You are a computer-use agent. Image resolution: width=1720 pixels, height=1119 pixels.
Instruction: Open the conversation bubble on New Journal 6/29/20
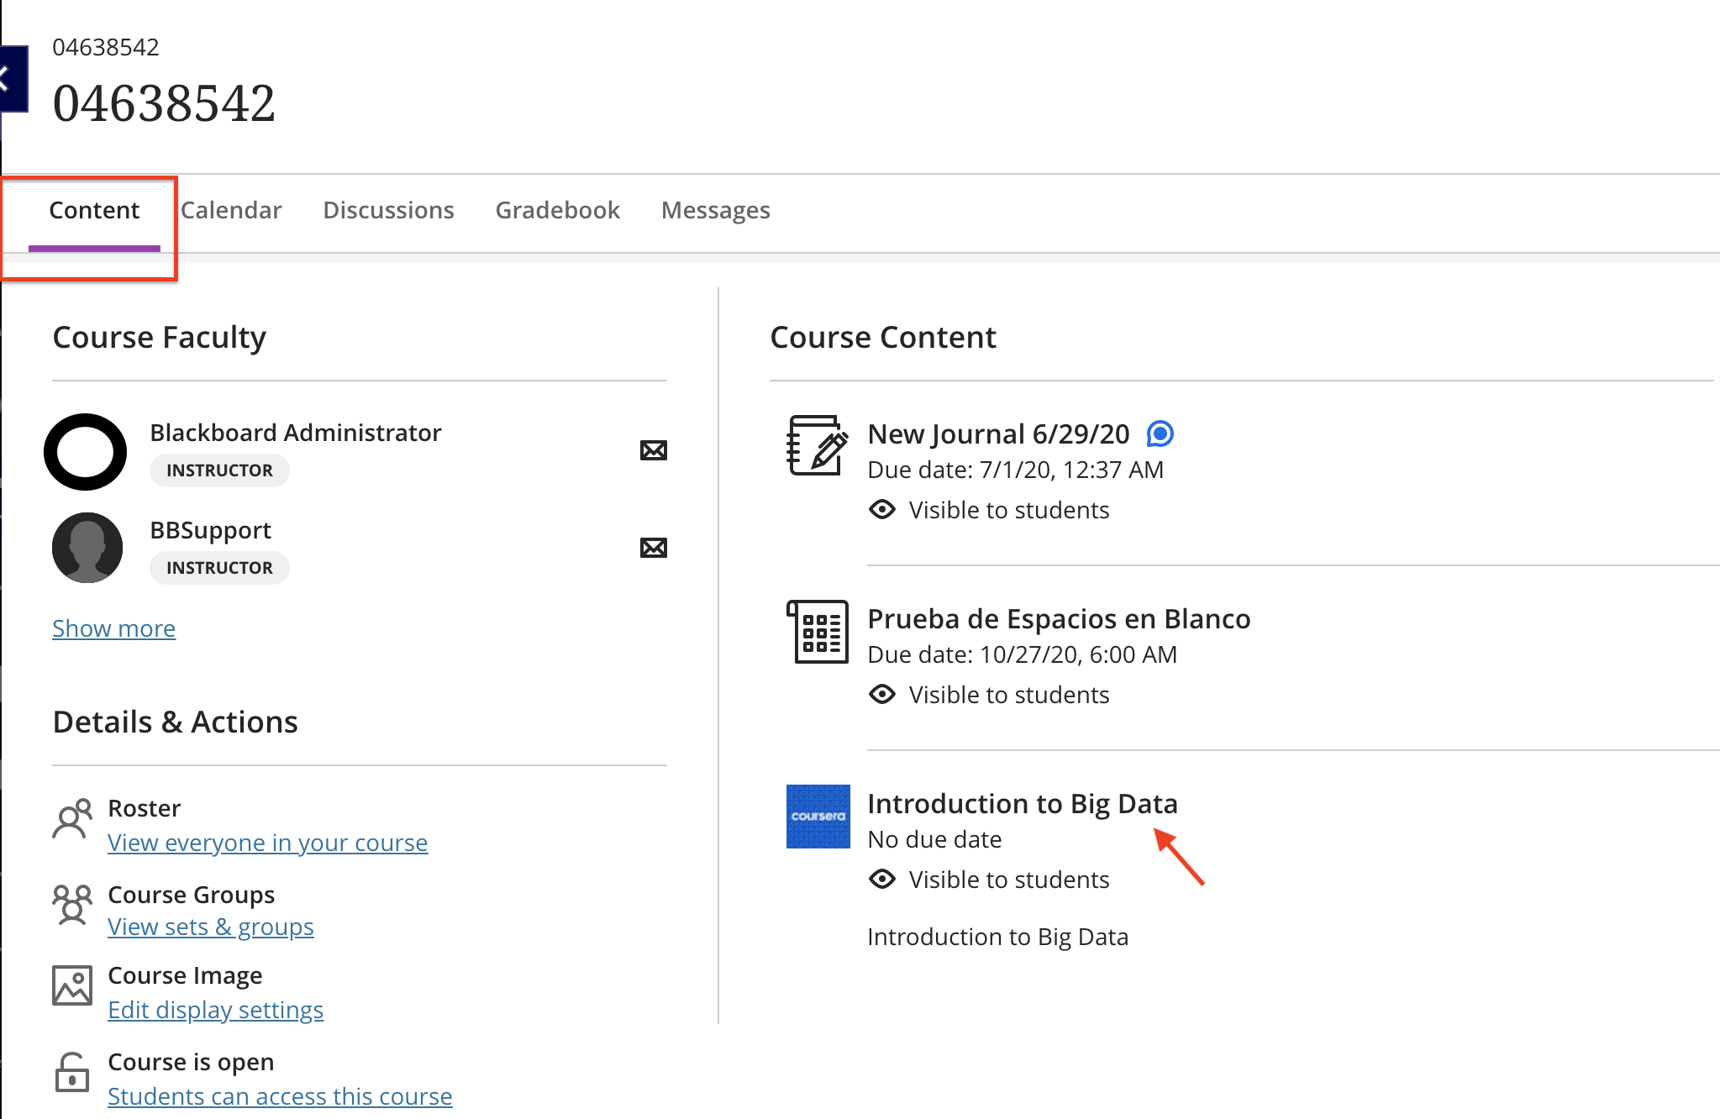coord(1160,433)
